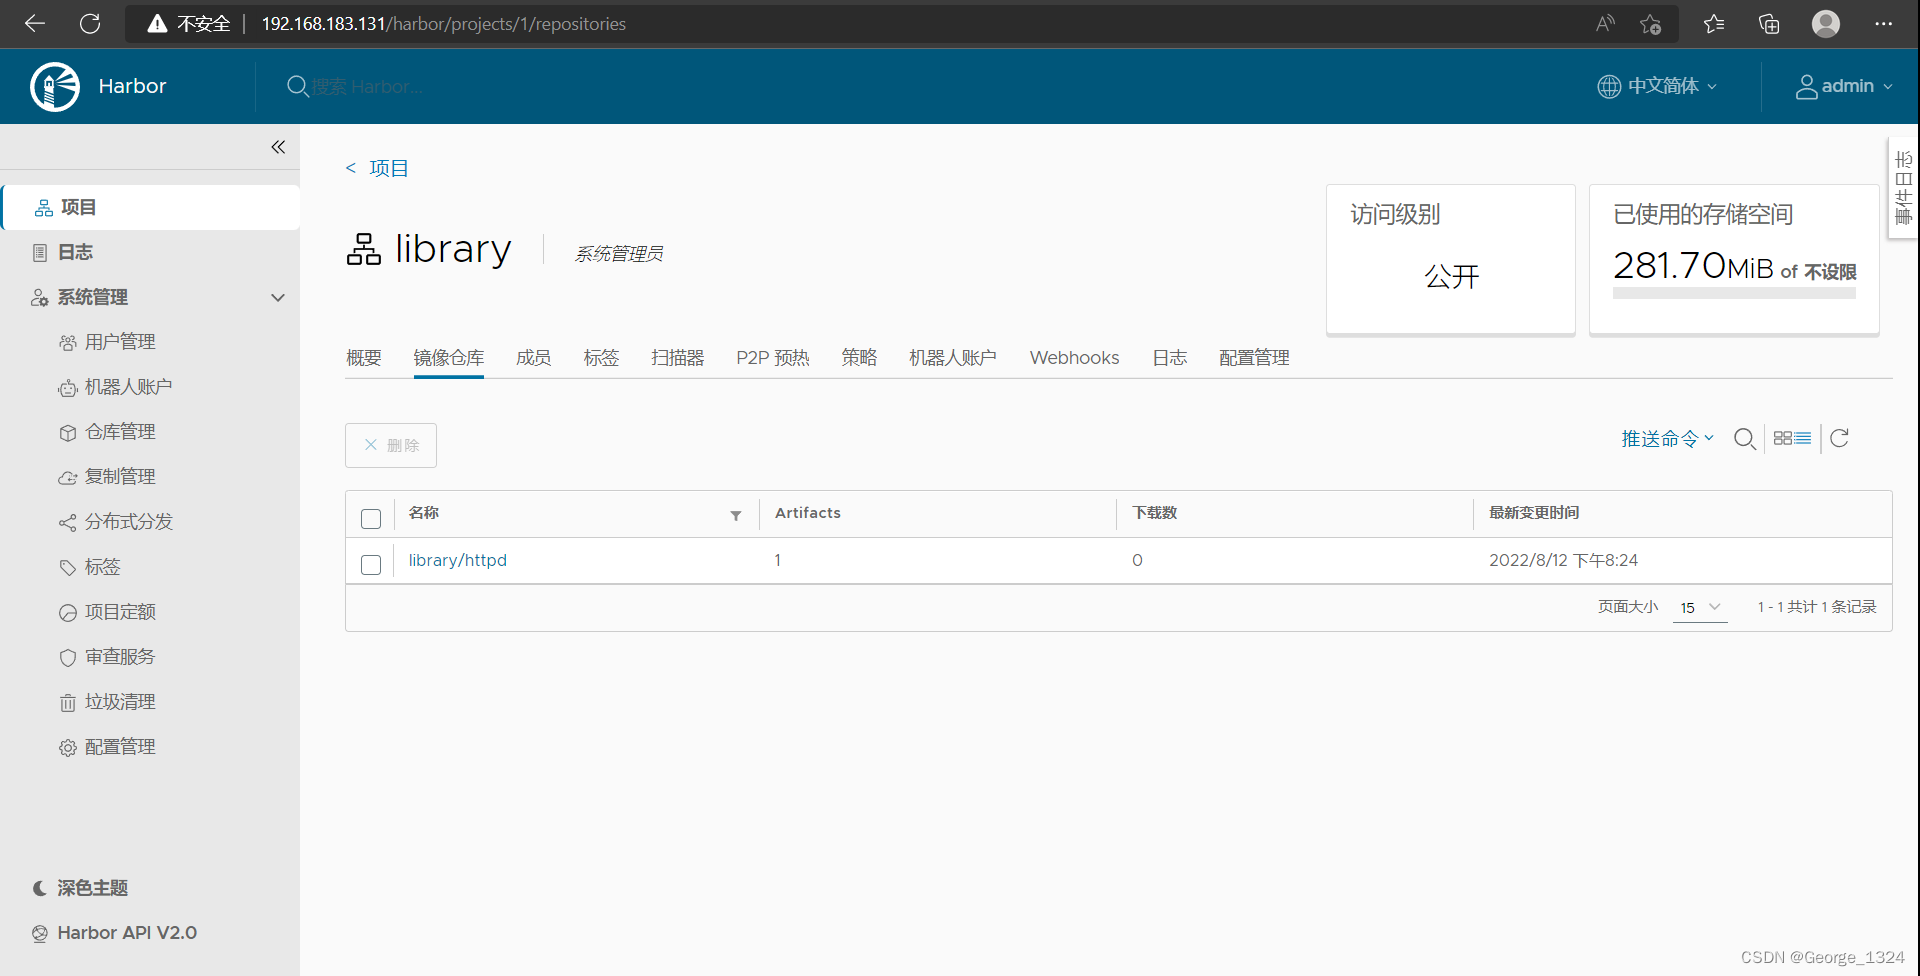Viewport: 1920px width, 976px height.
Task: Select all repositories header checkbox
Action: [x=371, y=518]
